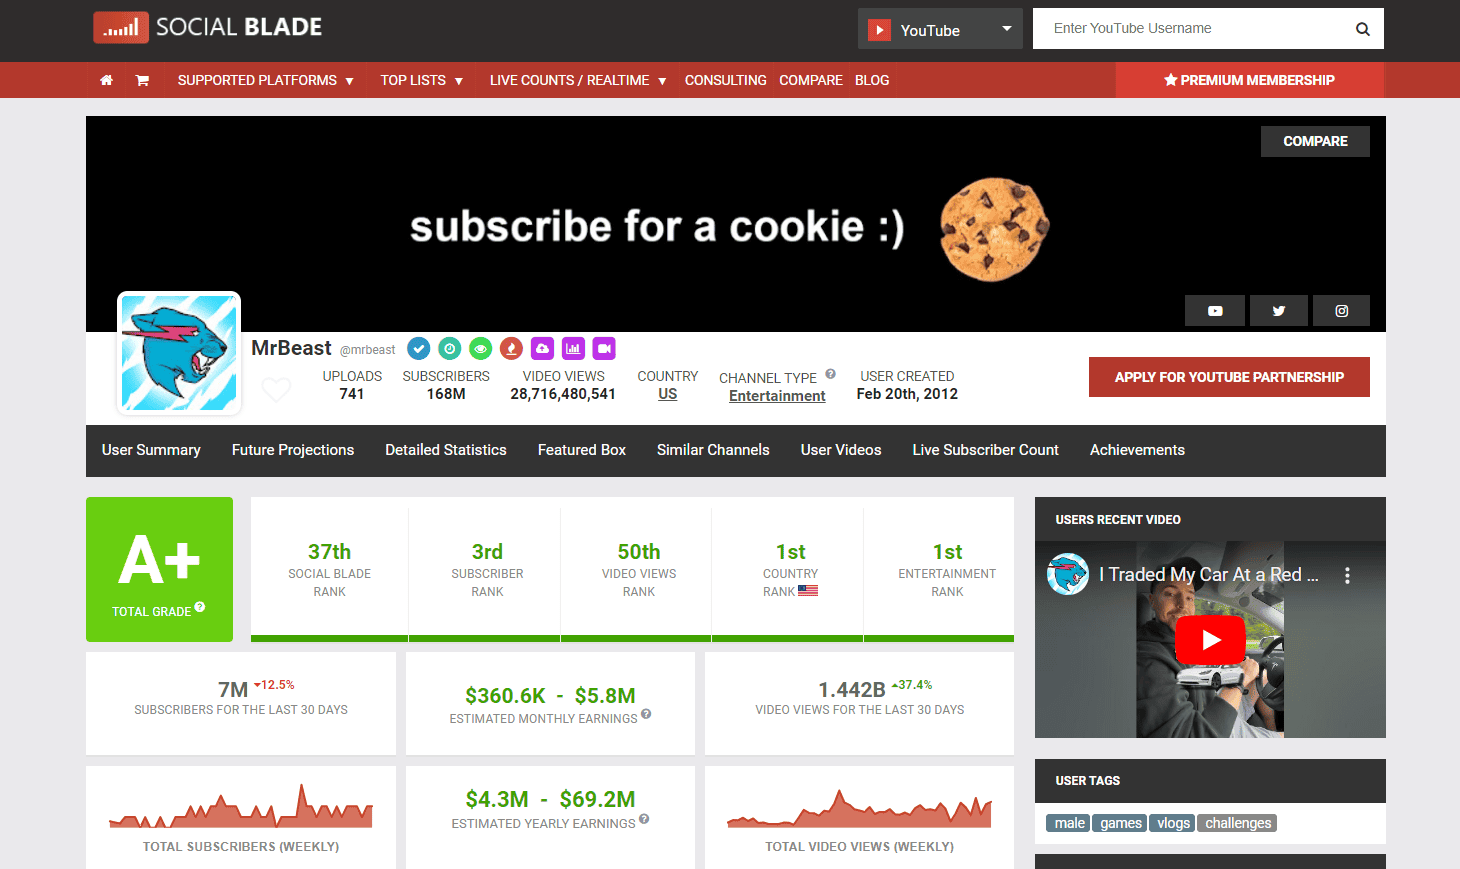Expand Live Counts / Realtime menu
This screenshot has height=869, width=1460.
click(577, 80)
